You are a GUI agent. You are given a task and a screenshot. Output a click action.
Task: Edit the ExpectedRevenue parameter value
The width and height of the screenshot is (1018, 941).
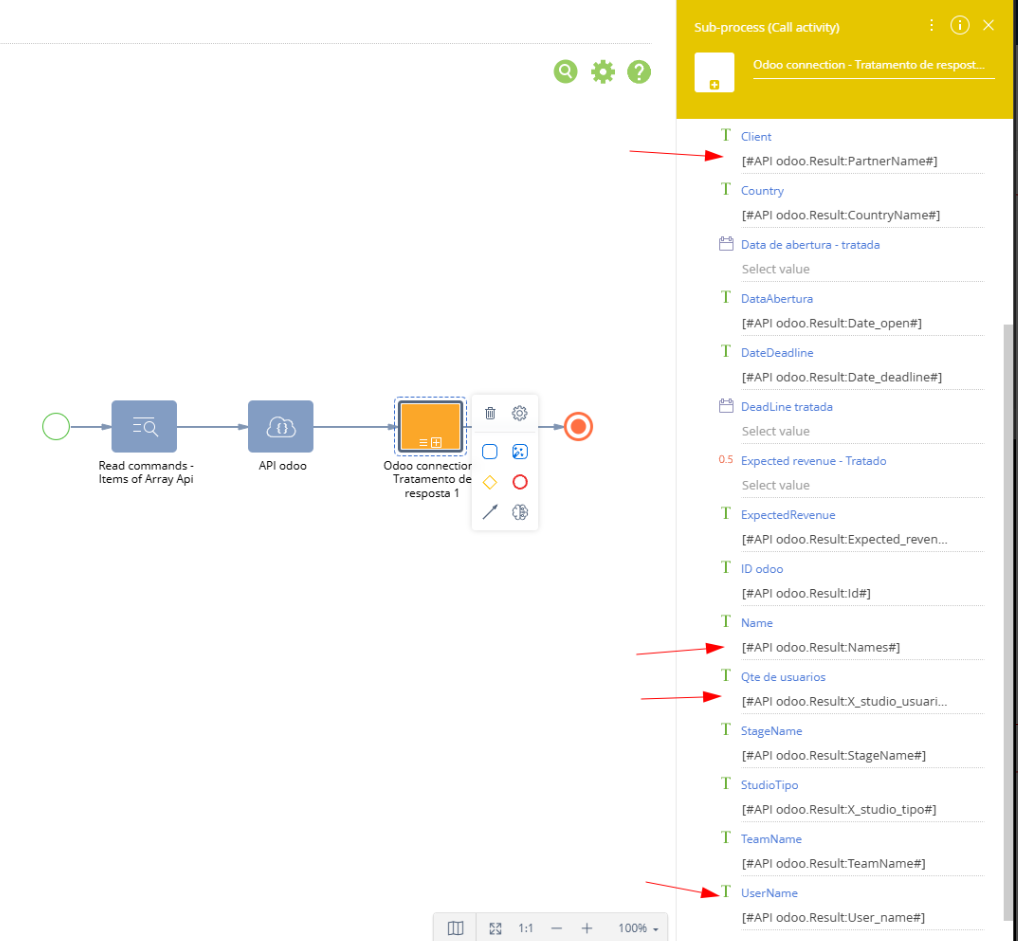click(x=862, y=539)
